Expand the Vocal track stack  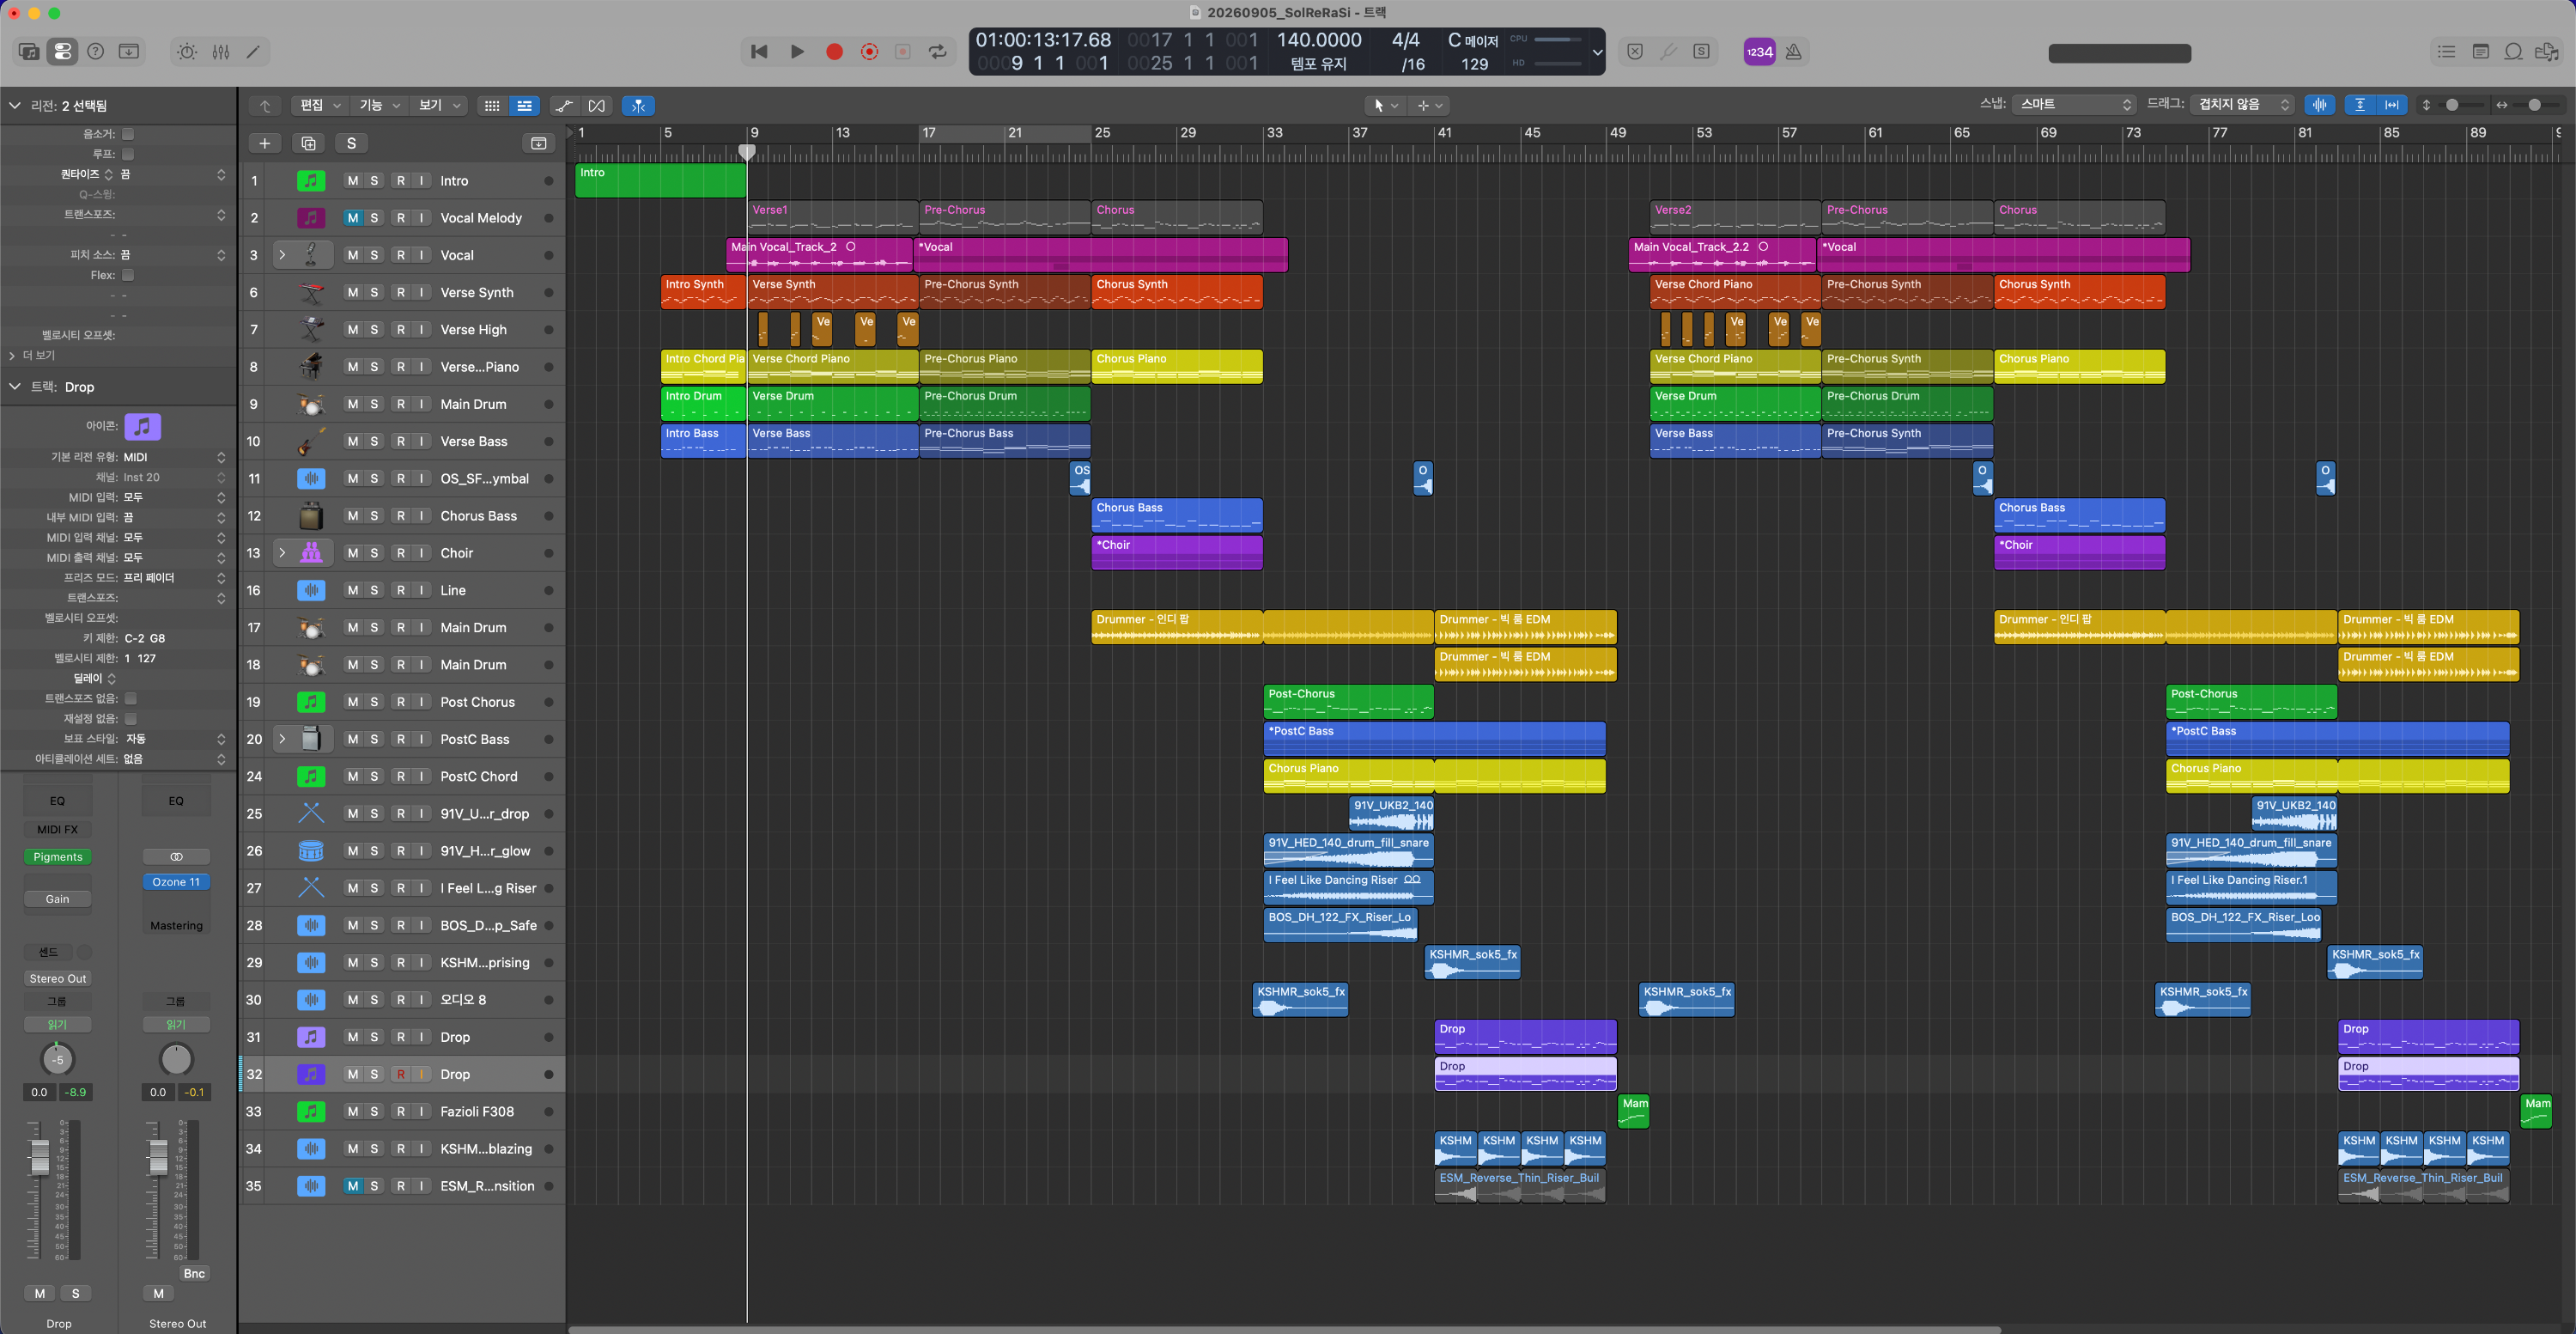coord(282,256)
